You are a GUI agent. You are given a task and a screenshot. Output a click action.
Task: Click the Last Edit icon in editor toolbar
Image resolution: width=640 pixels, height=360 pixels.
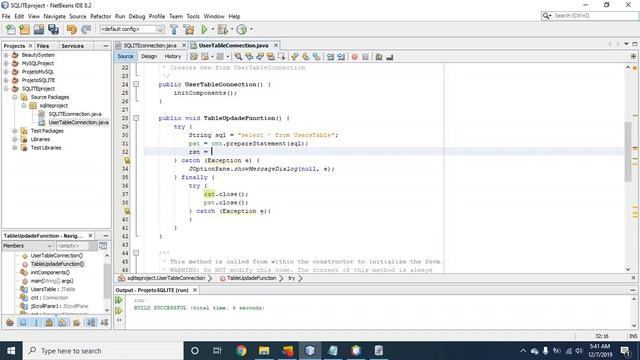click(194, 57)
